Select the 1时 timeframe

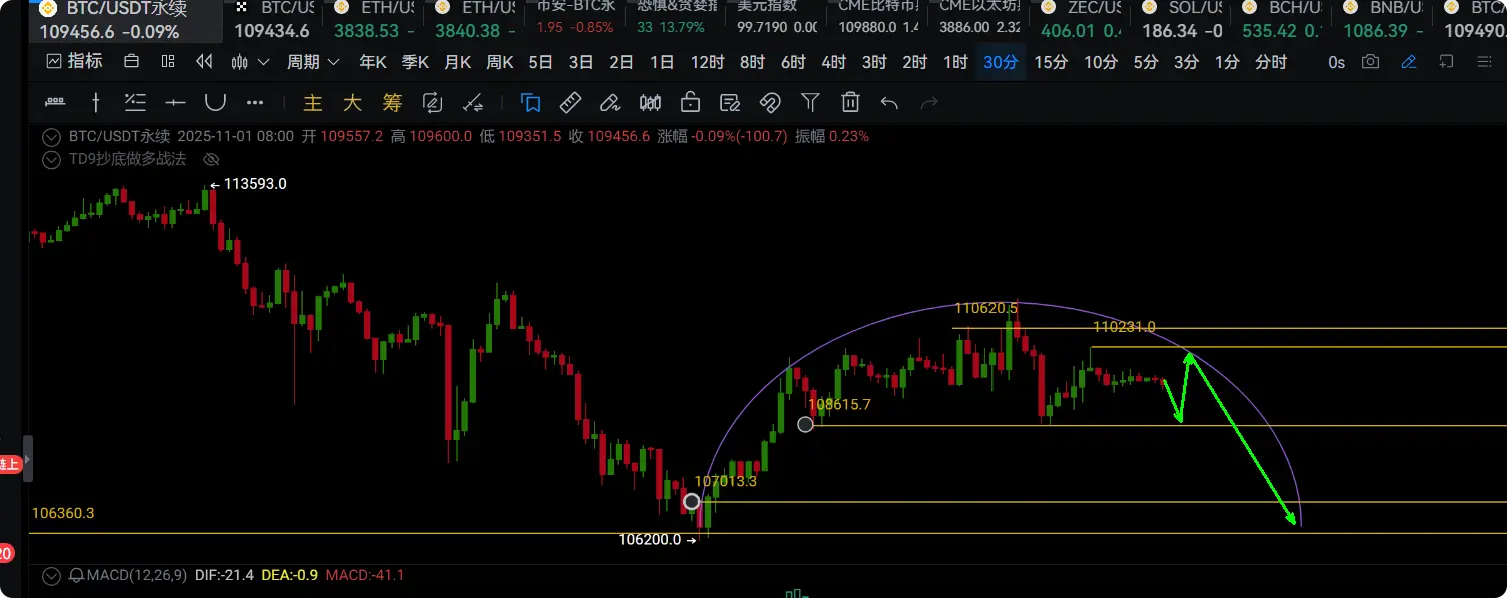tap(955, 62)
